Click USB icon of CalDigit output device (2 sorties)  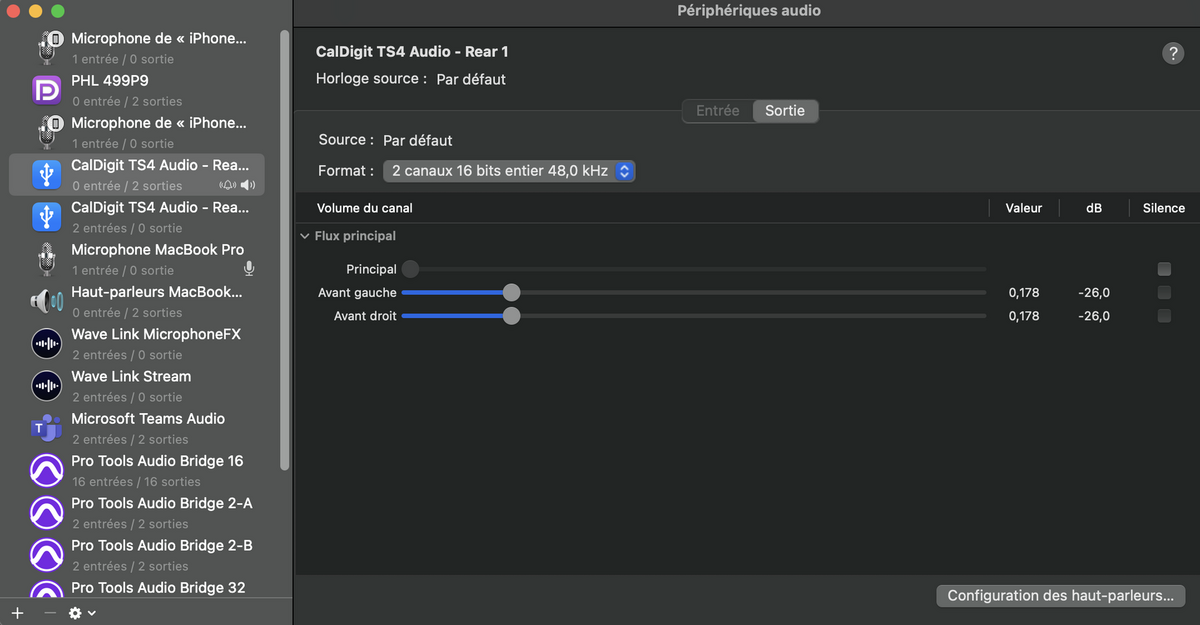[x=47, y=175]
